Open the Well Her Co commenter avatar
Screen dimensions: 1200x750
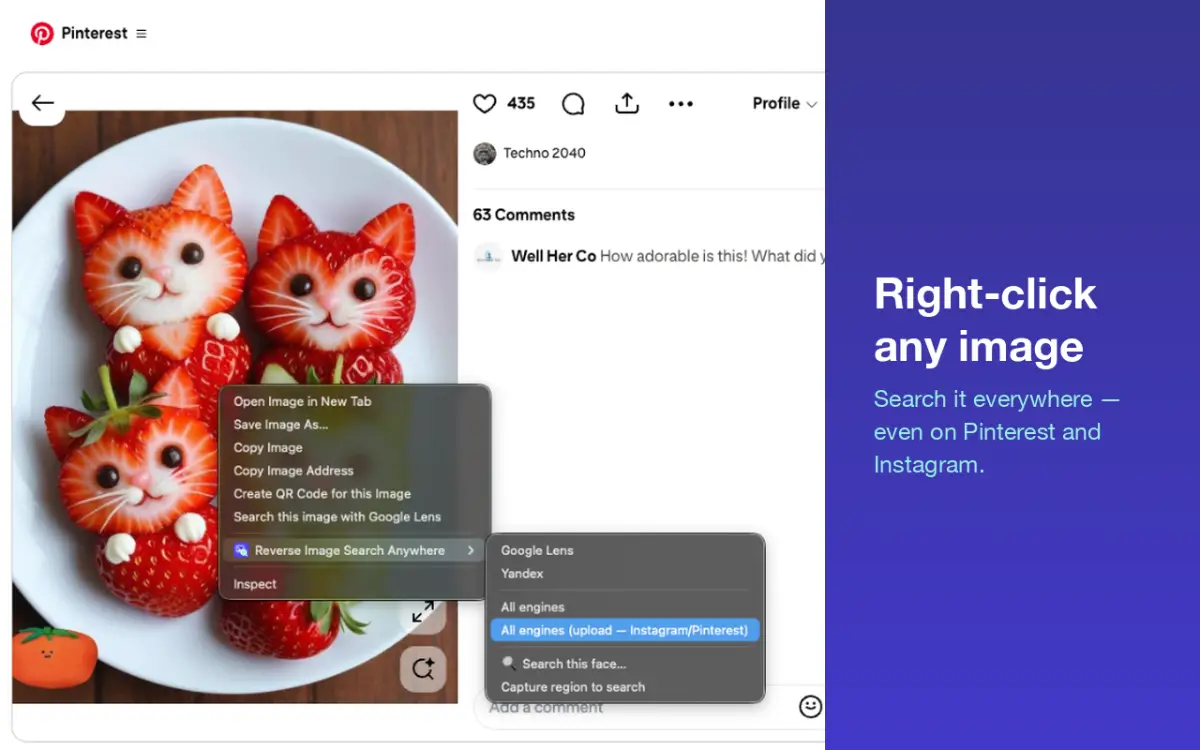coord(489,257)
